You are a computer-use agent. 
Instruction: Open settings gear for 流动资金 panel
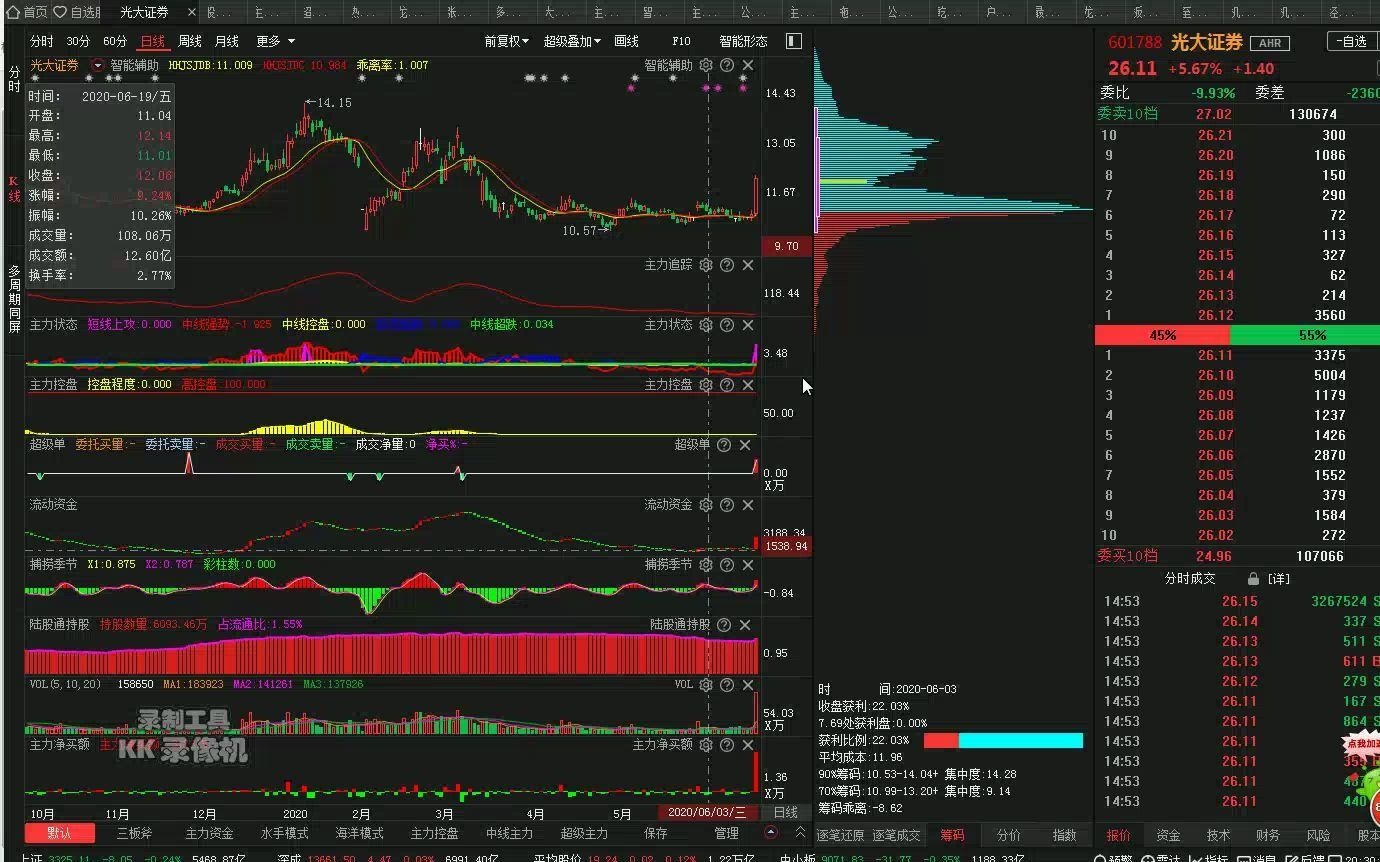706,505
